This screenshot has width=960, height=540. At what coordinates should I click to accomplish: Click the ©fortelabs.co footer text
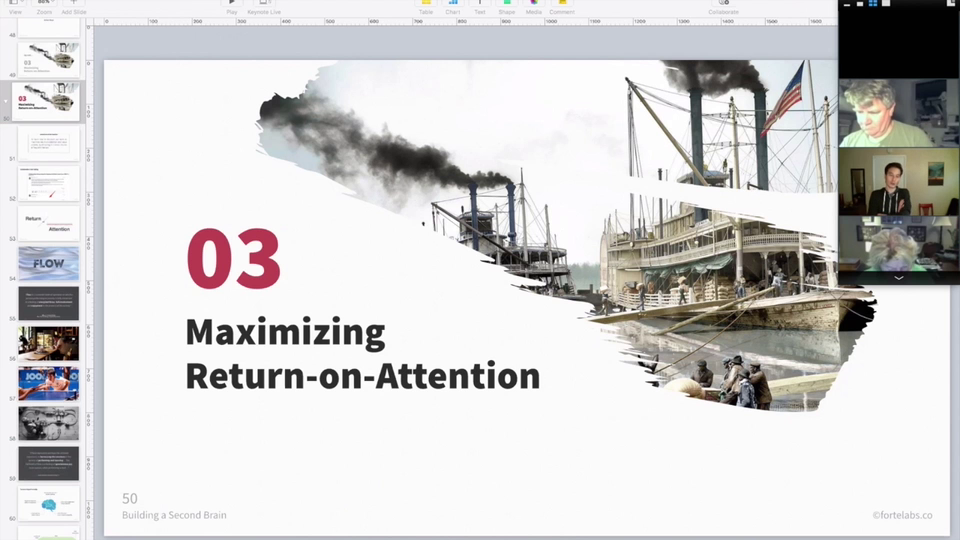902,516
